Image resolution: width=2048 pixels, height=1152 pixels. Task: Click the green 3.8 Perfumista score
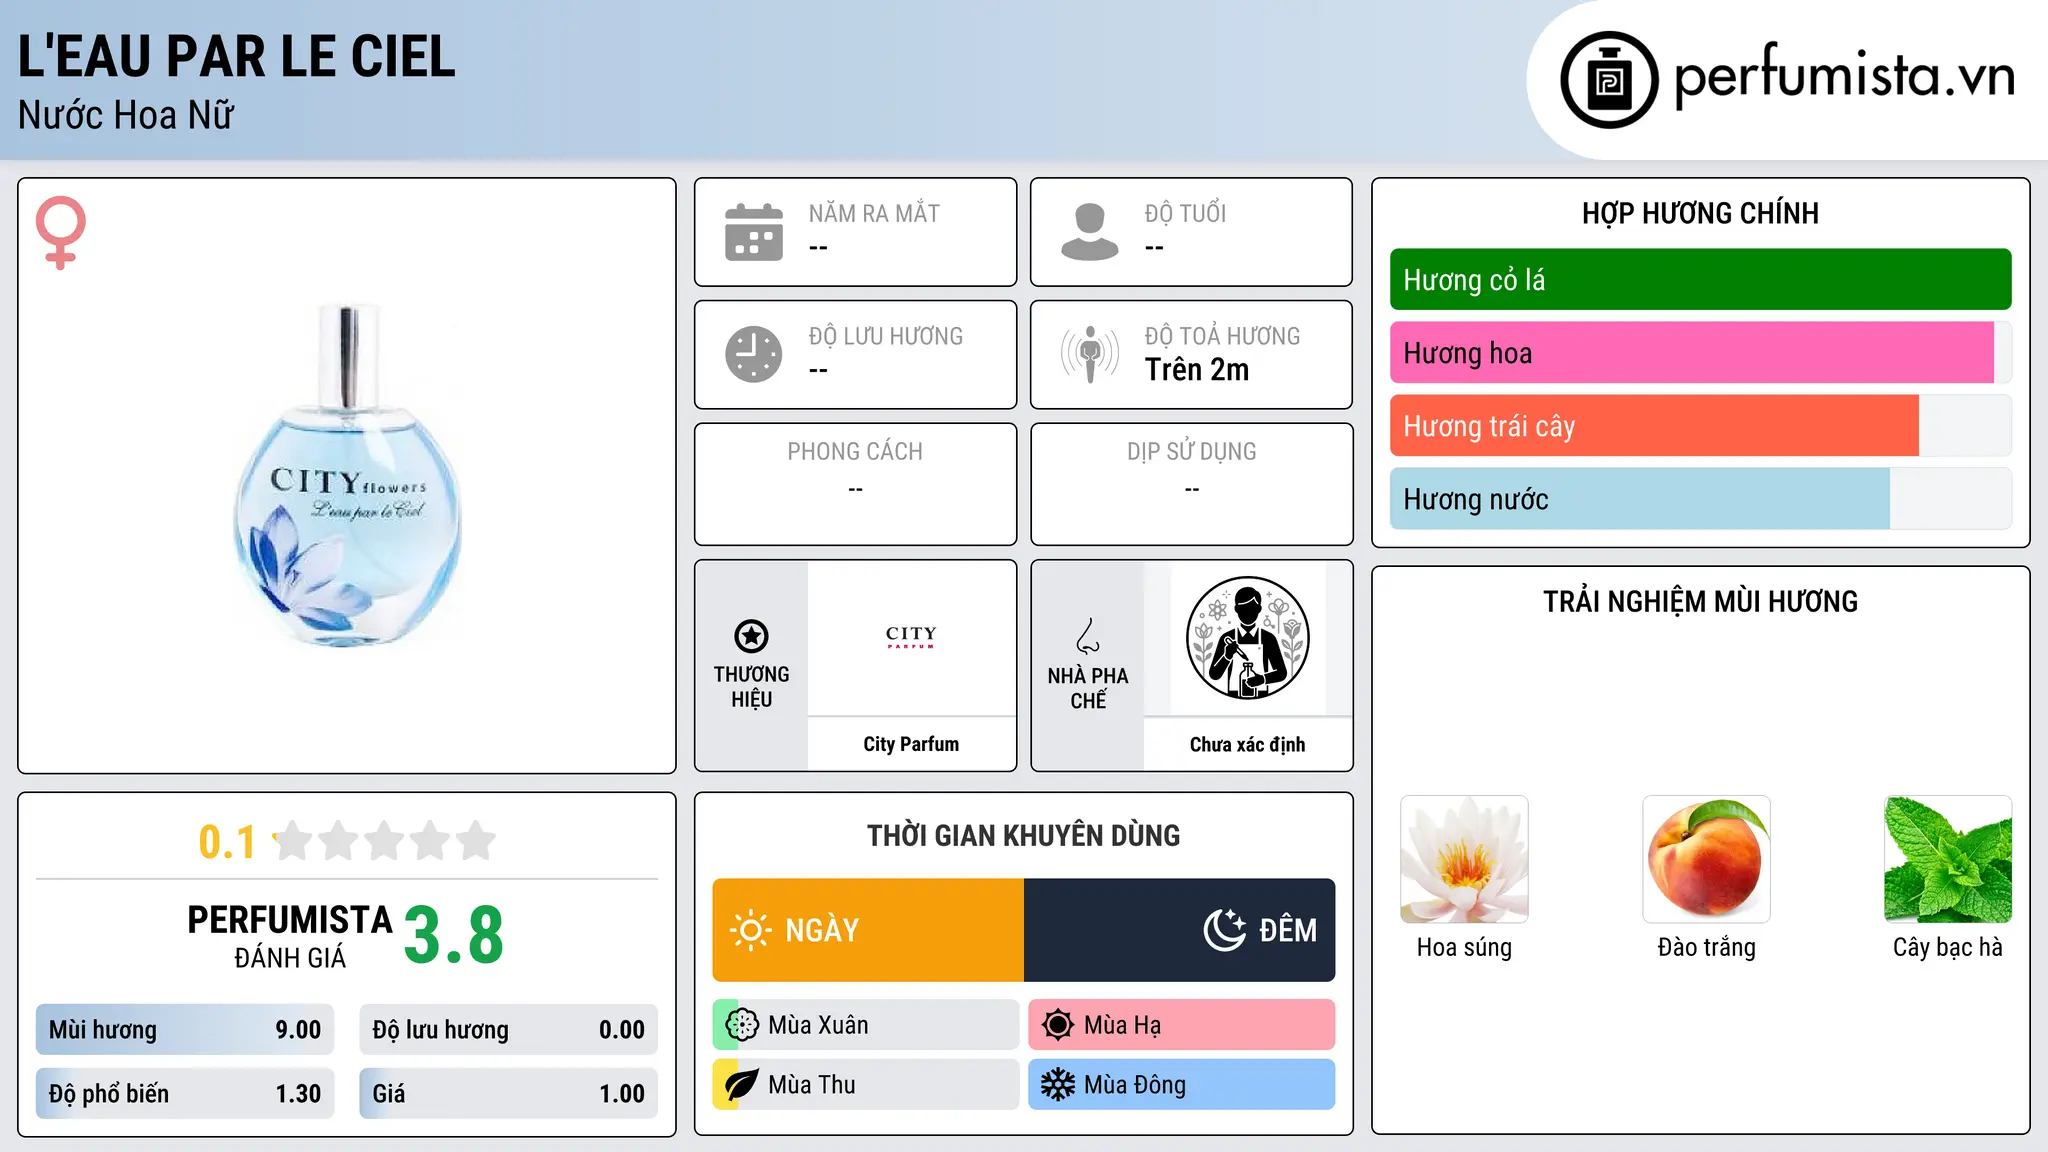454,935
